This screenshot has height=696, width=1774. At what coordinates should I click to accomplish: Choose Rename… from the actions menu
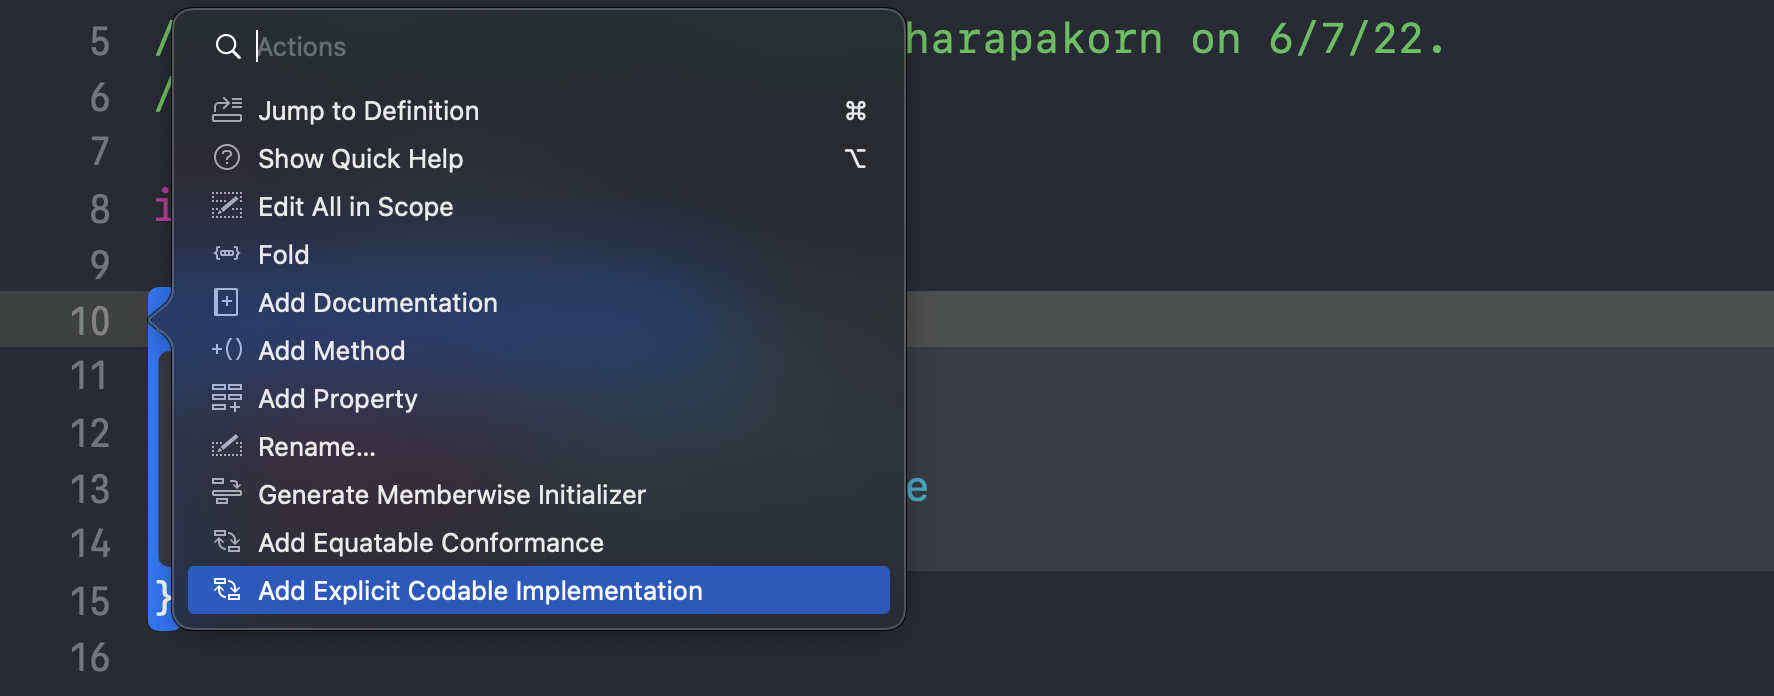point(316,447)
